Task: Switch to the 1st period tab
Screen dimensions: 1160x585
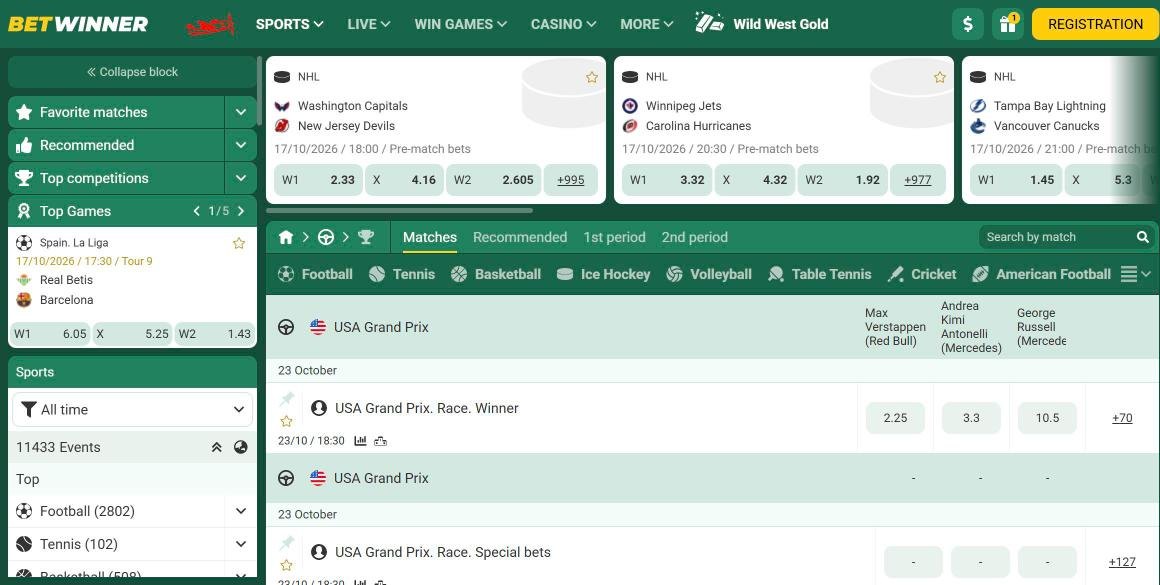Action: coord(614,237)
